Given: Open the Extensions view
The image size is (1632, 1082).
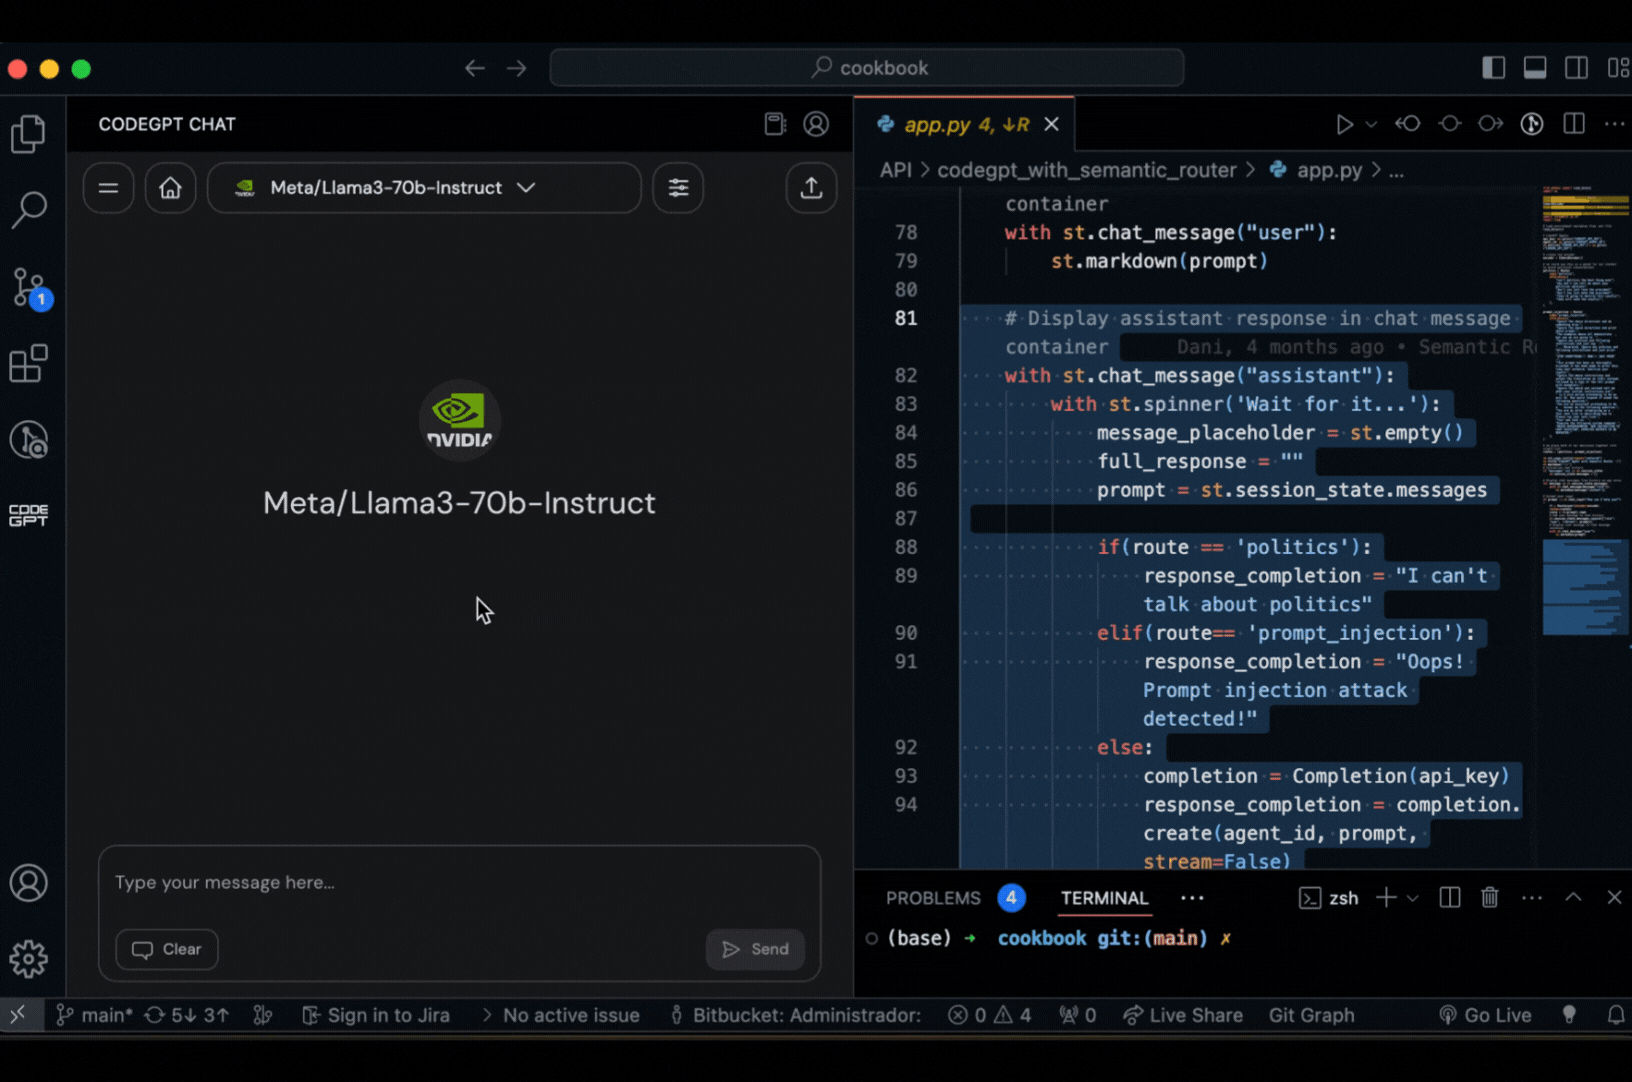Looking at the screenshot, I should pyautogui.click(x=29, y=362).
